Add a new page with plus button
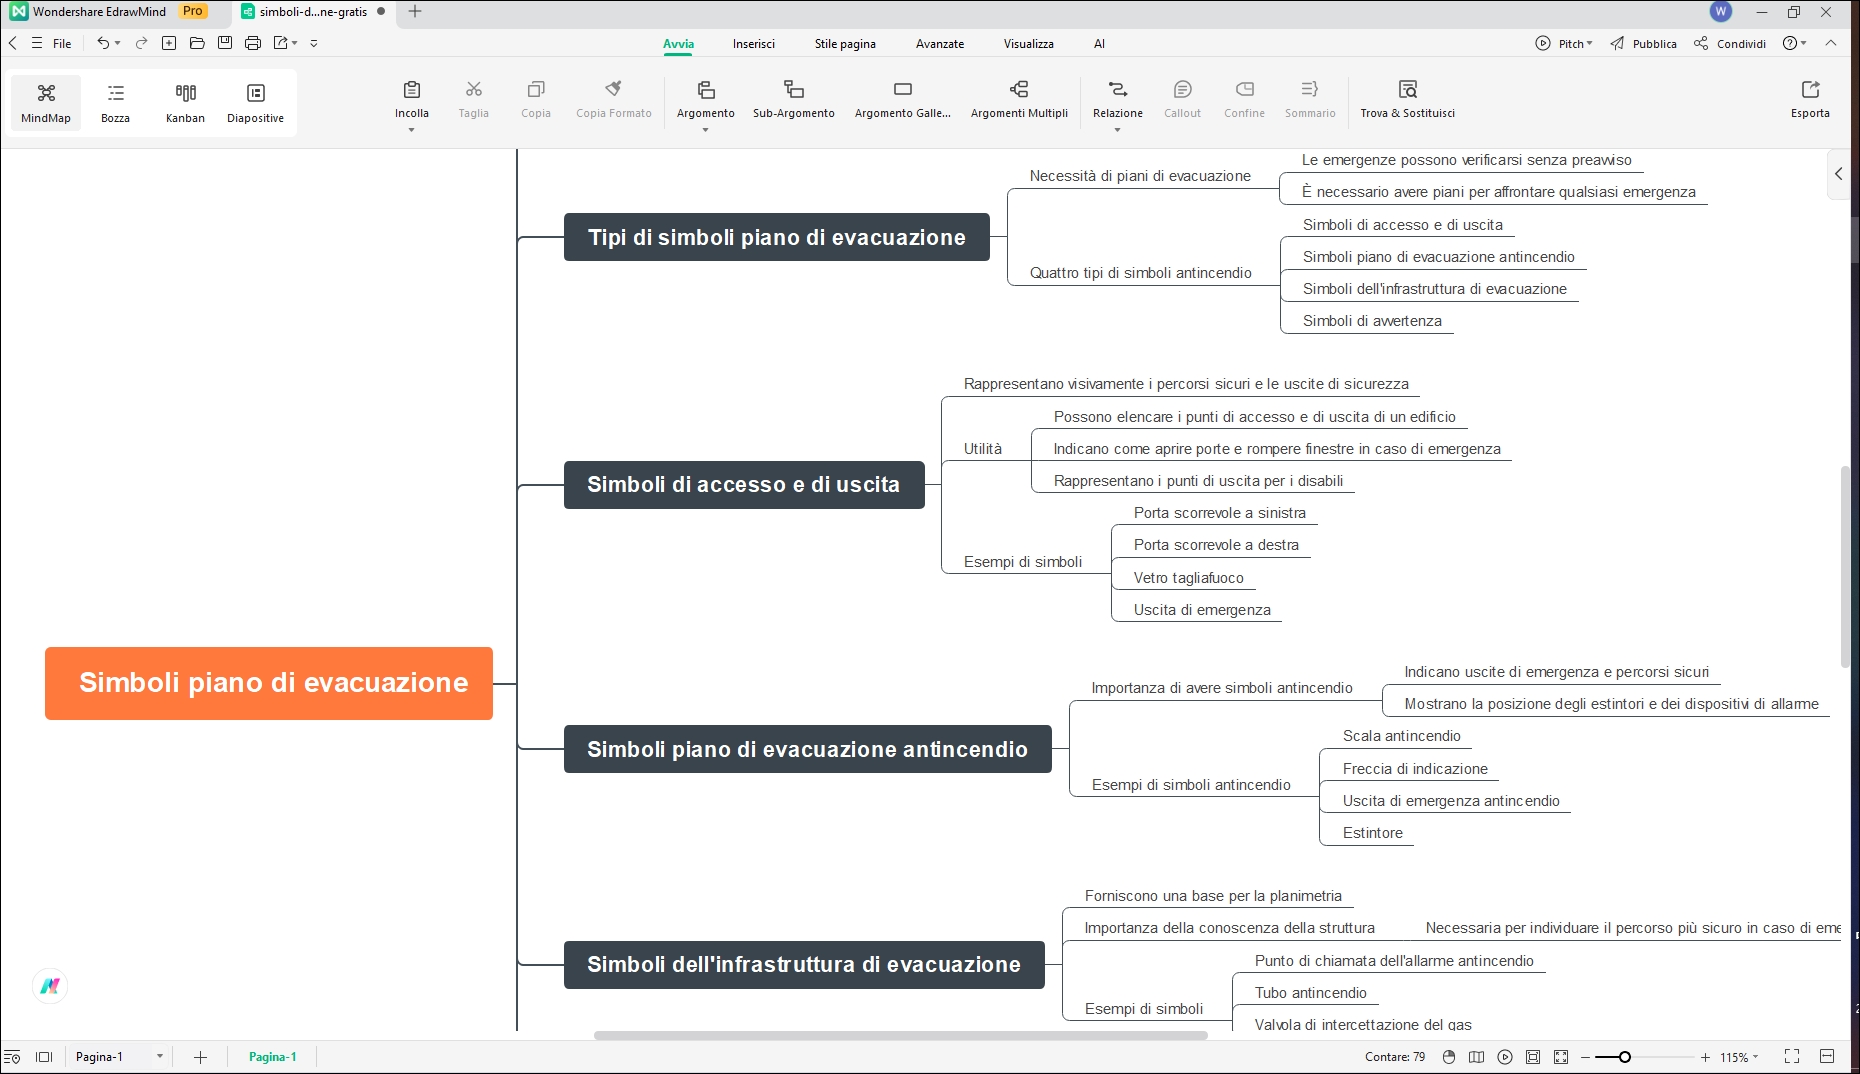 coord(200,1057)
